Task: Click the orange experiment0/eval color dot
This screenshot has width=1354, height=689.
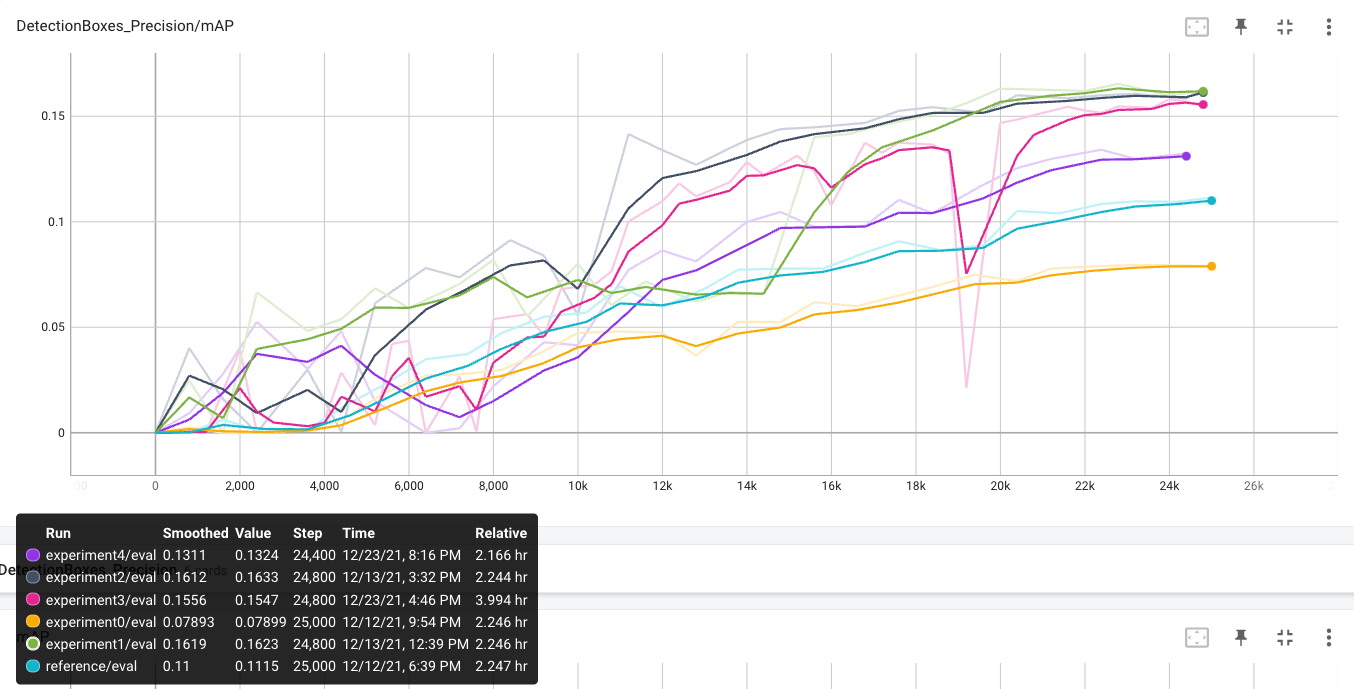Action: click(33, 622)
